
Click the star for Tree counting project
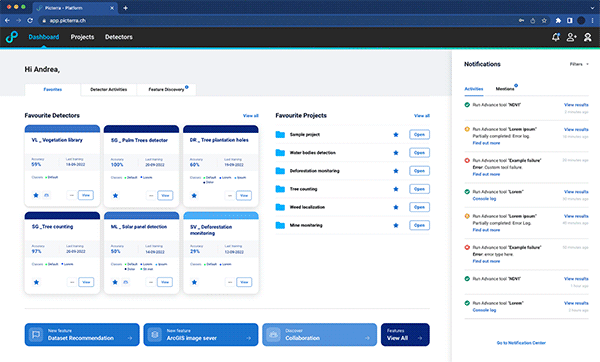pos(396,189)
